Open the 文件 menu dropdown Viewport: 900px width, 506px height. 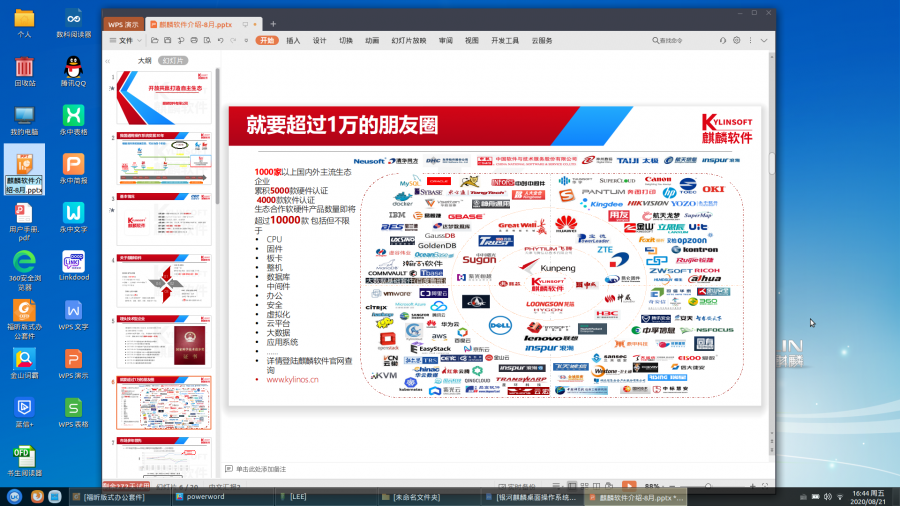125,41
